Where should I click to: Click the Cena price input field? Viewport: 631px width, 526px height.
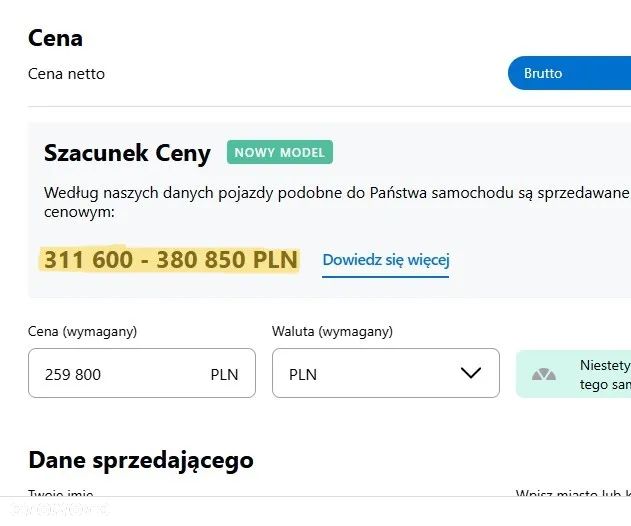[x=120, y=374]
